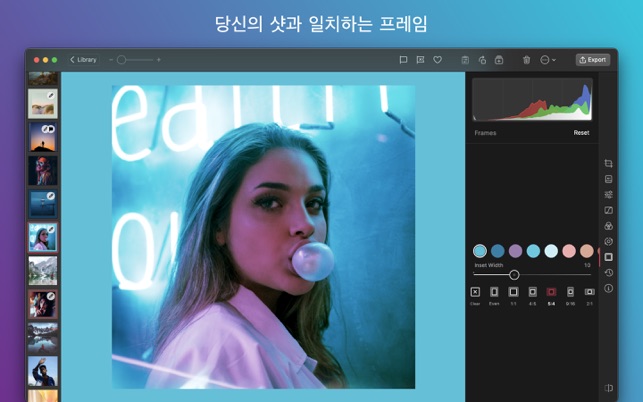Pick the purple frame color swatch
This screenshot has height=402, width=643.
[x=515, y=251]
